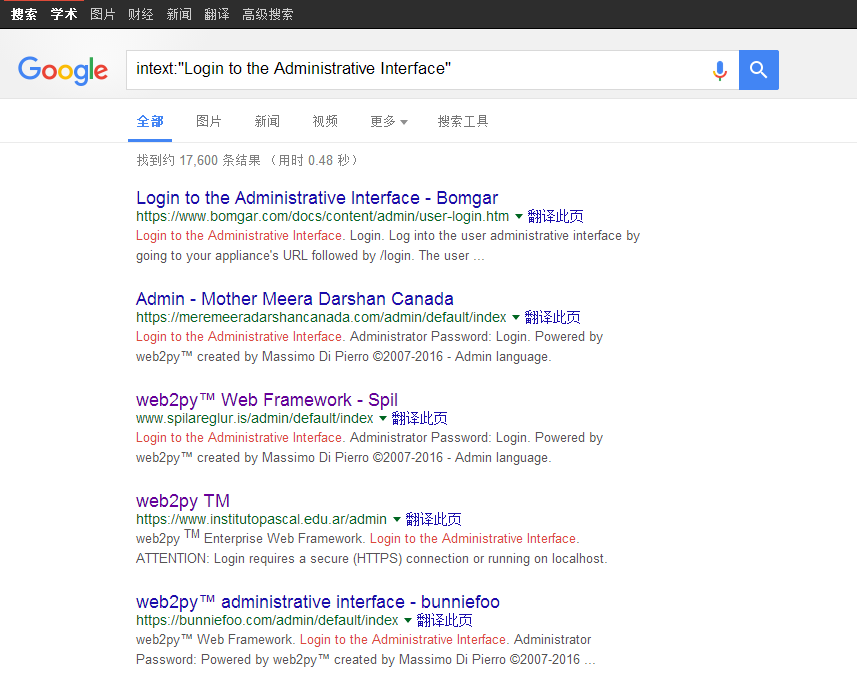Click 翻译此页 for the Spil result
Viewport: 857px width, 691px height.
tap(420, 419)
